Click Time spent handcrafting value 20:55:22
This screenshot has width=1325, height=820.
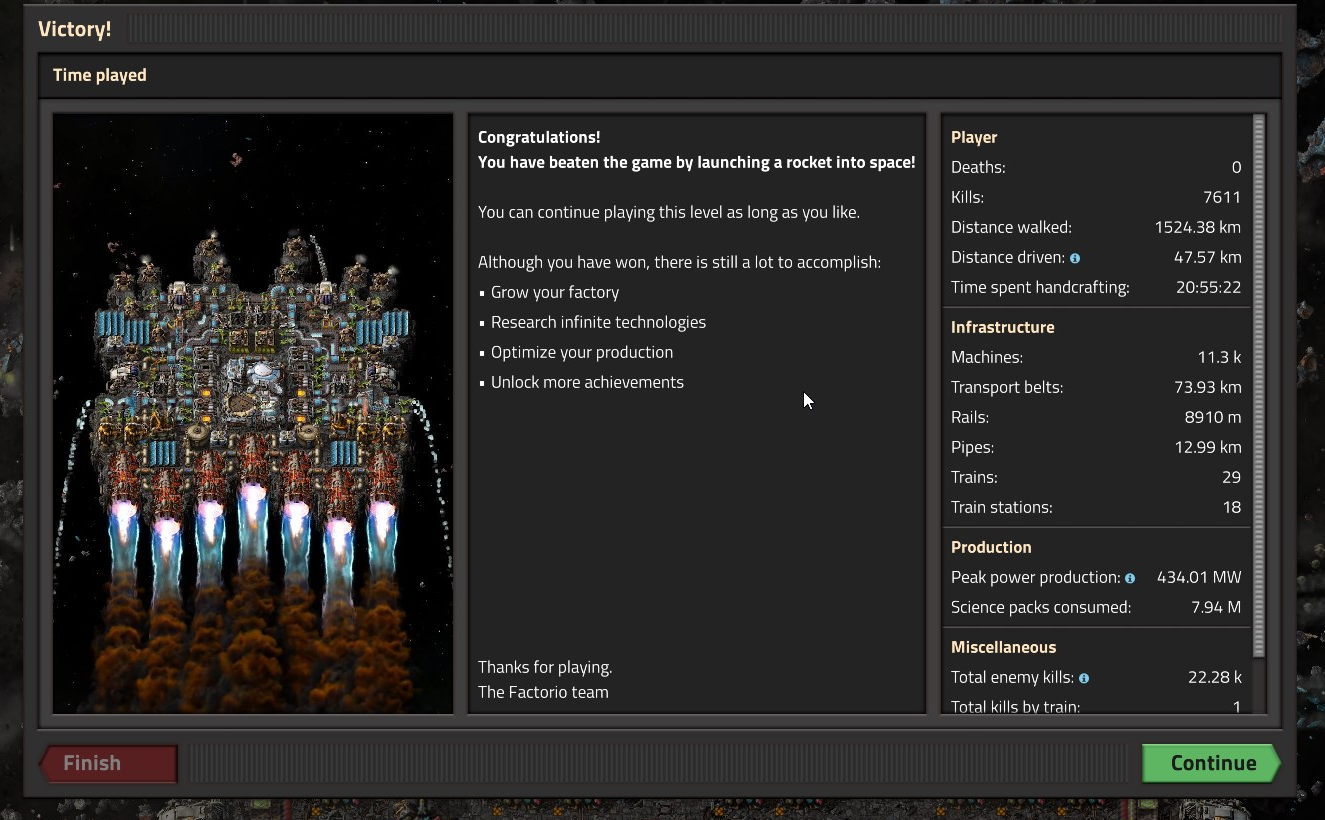click(1211, 287)
